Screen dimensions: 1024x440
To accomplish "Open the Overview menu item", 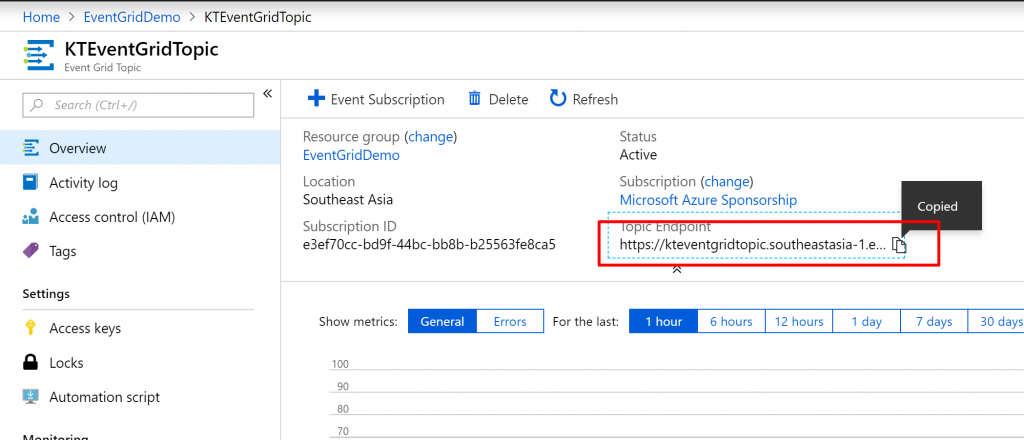I will pyautogui.click(x=140, y=148).
